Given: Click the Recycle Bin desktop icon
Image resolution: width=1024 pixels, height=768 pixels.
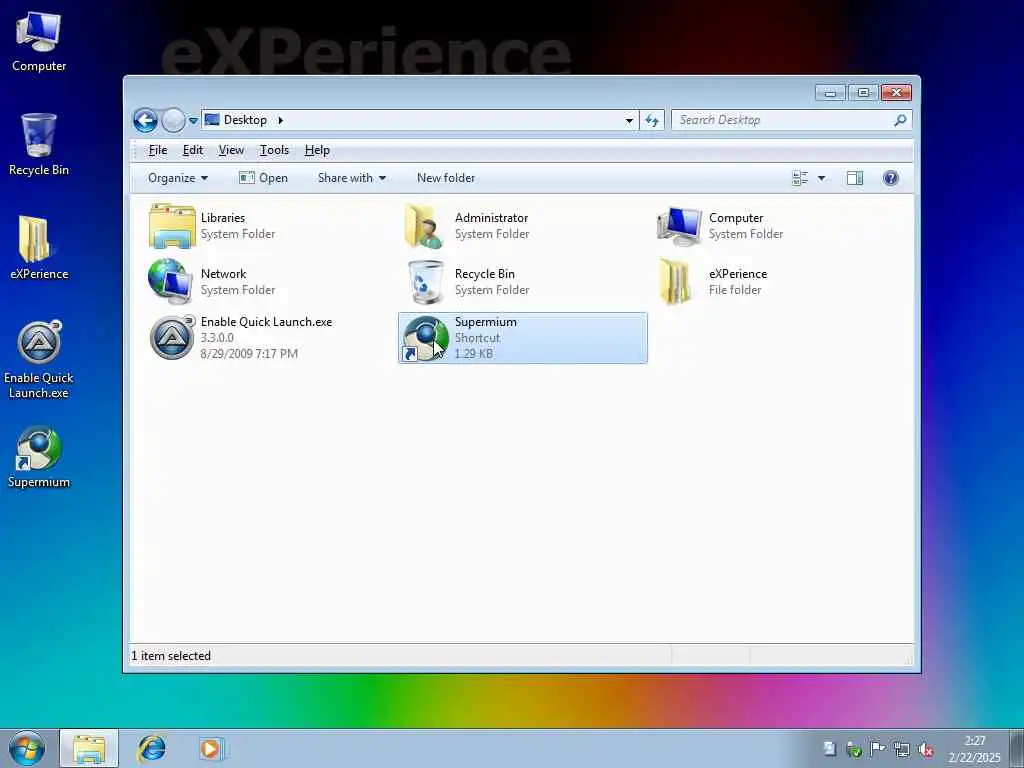Looking at the screenshot, I should click(x=39, y=145).
